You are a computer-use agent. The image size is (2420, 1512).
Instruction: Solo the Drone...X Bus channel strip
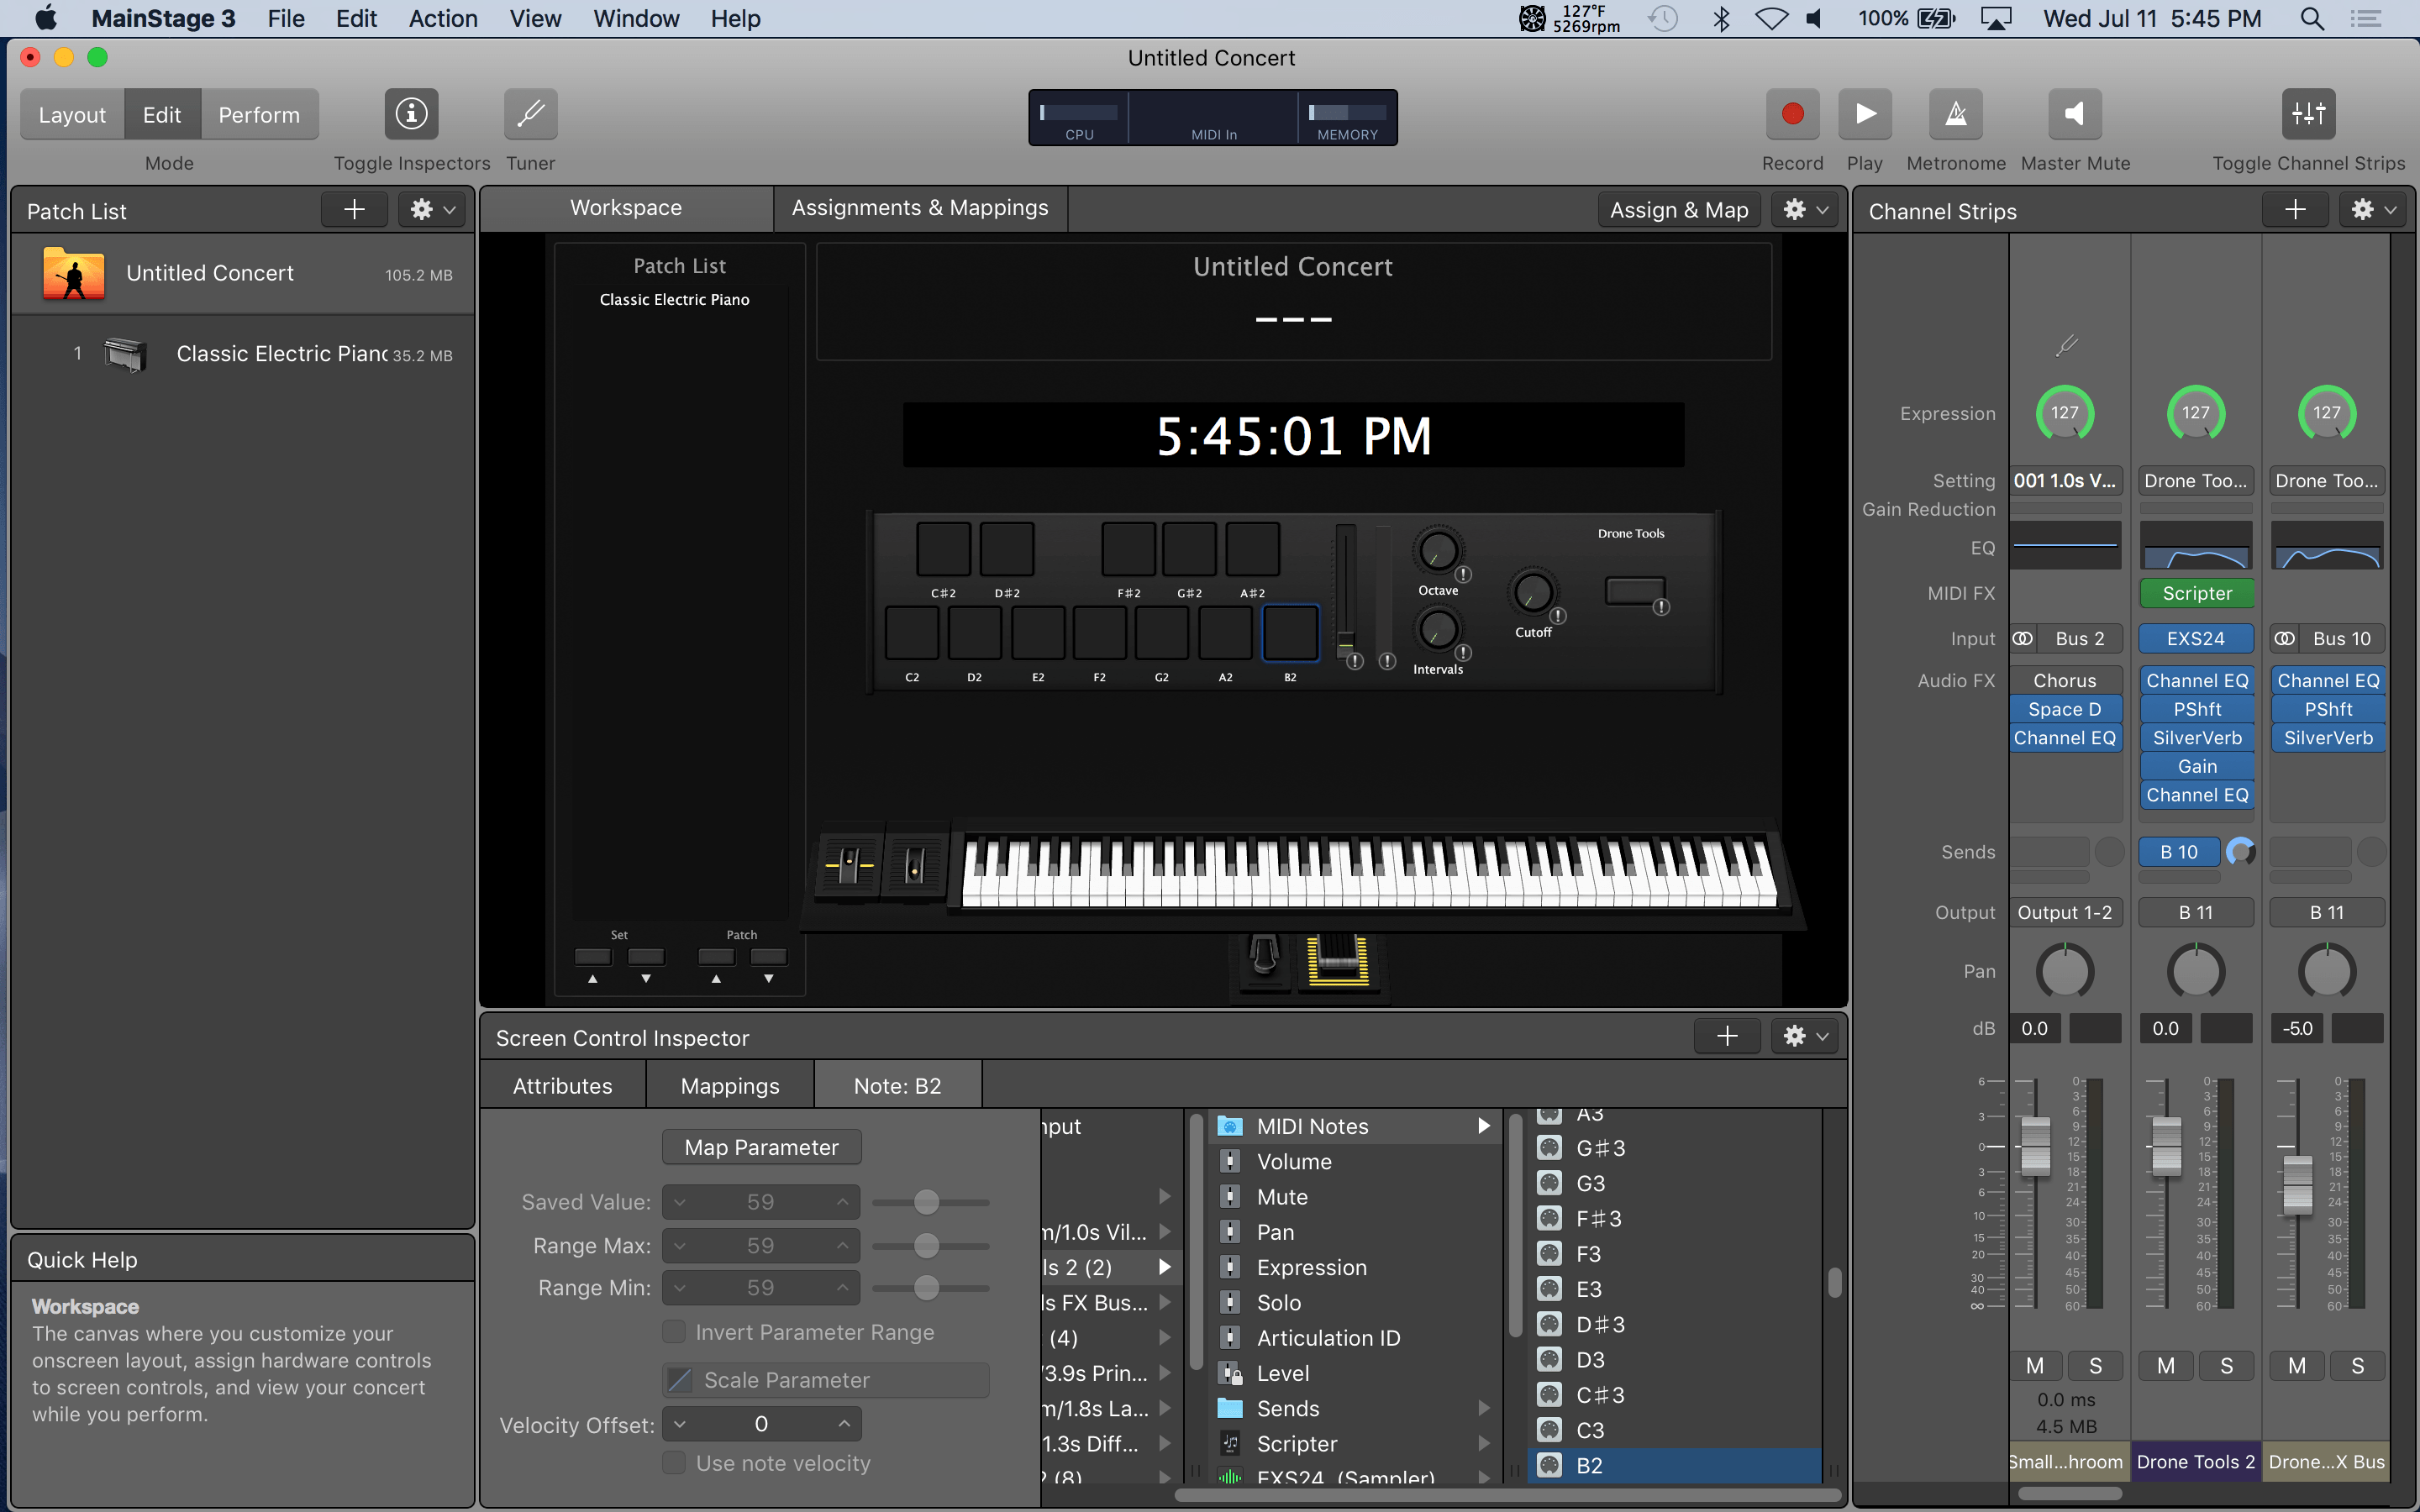point(2357,1366)
